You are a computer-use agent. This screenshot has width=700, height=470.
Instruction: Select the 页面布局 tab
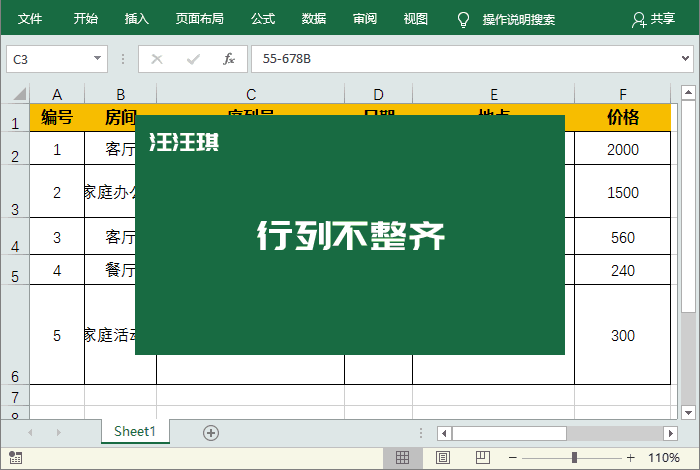[x=200, y=19]
